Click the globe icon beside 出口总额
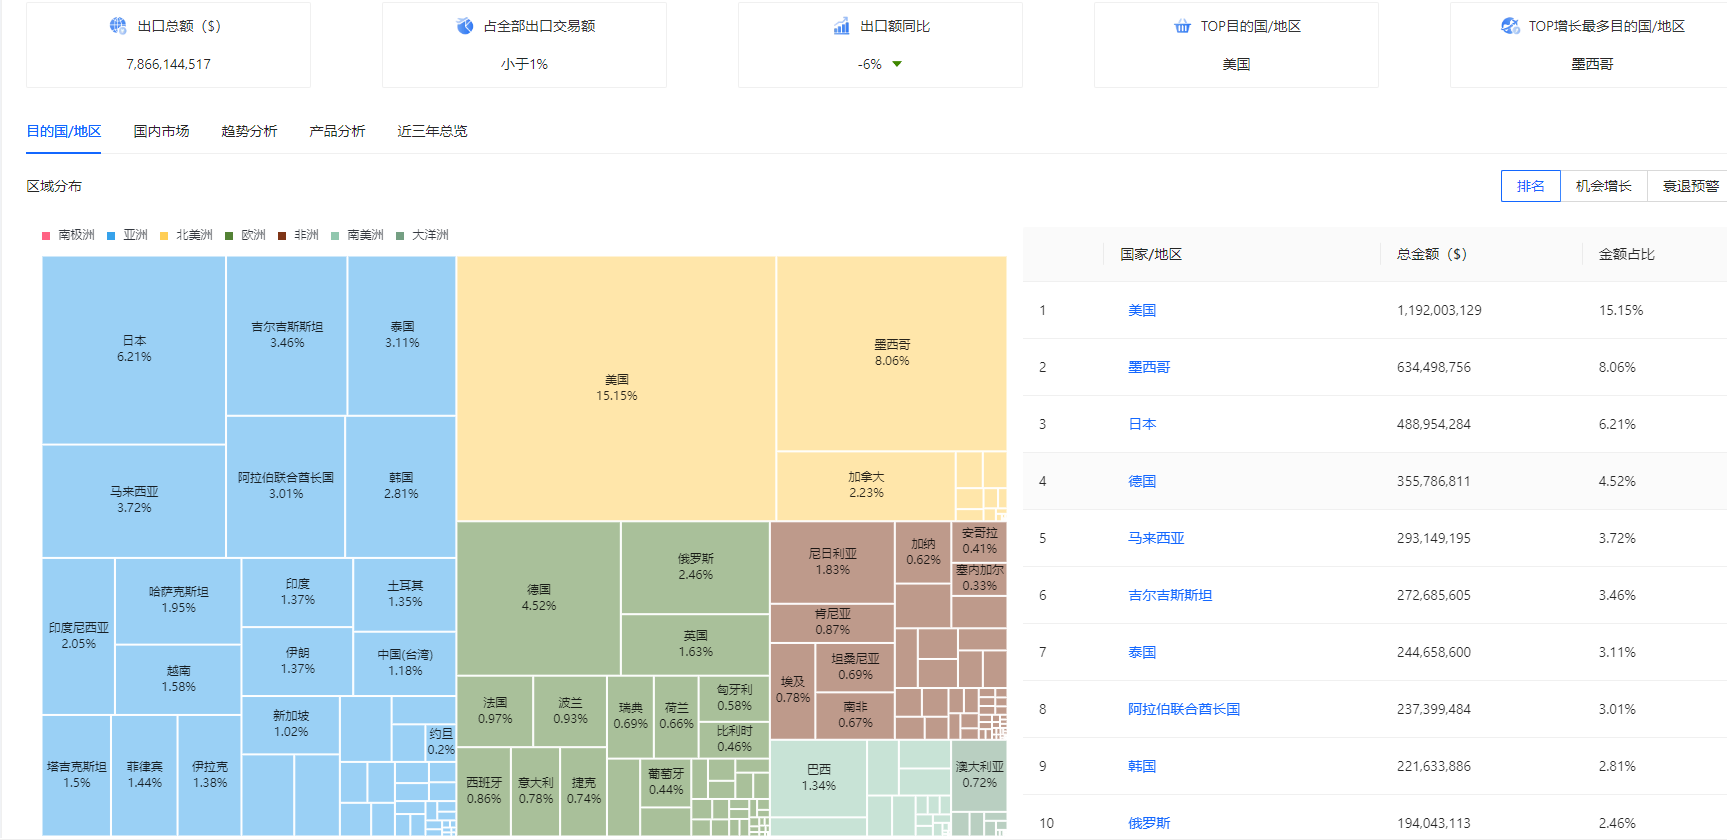This screenshot has height=840, width=1727. pos(118,25)
